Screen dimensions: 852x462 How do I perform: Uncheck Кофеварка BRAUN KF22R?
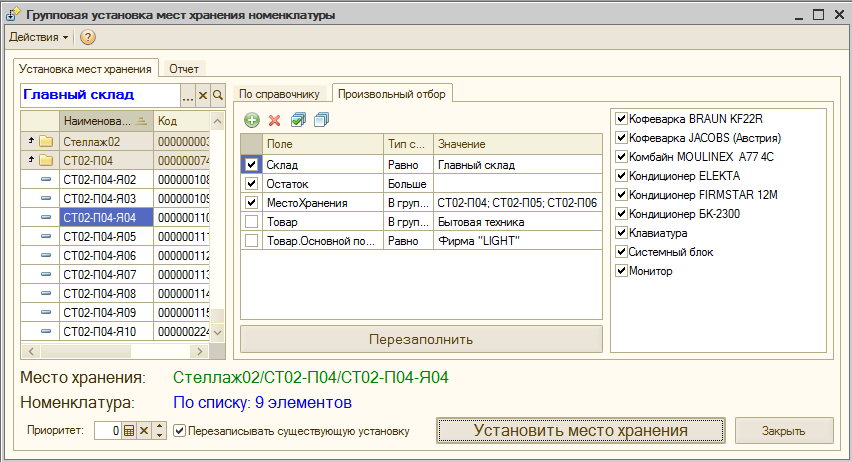coord(622,118)
